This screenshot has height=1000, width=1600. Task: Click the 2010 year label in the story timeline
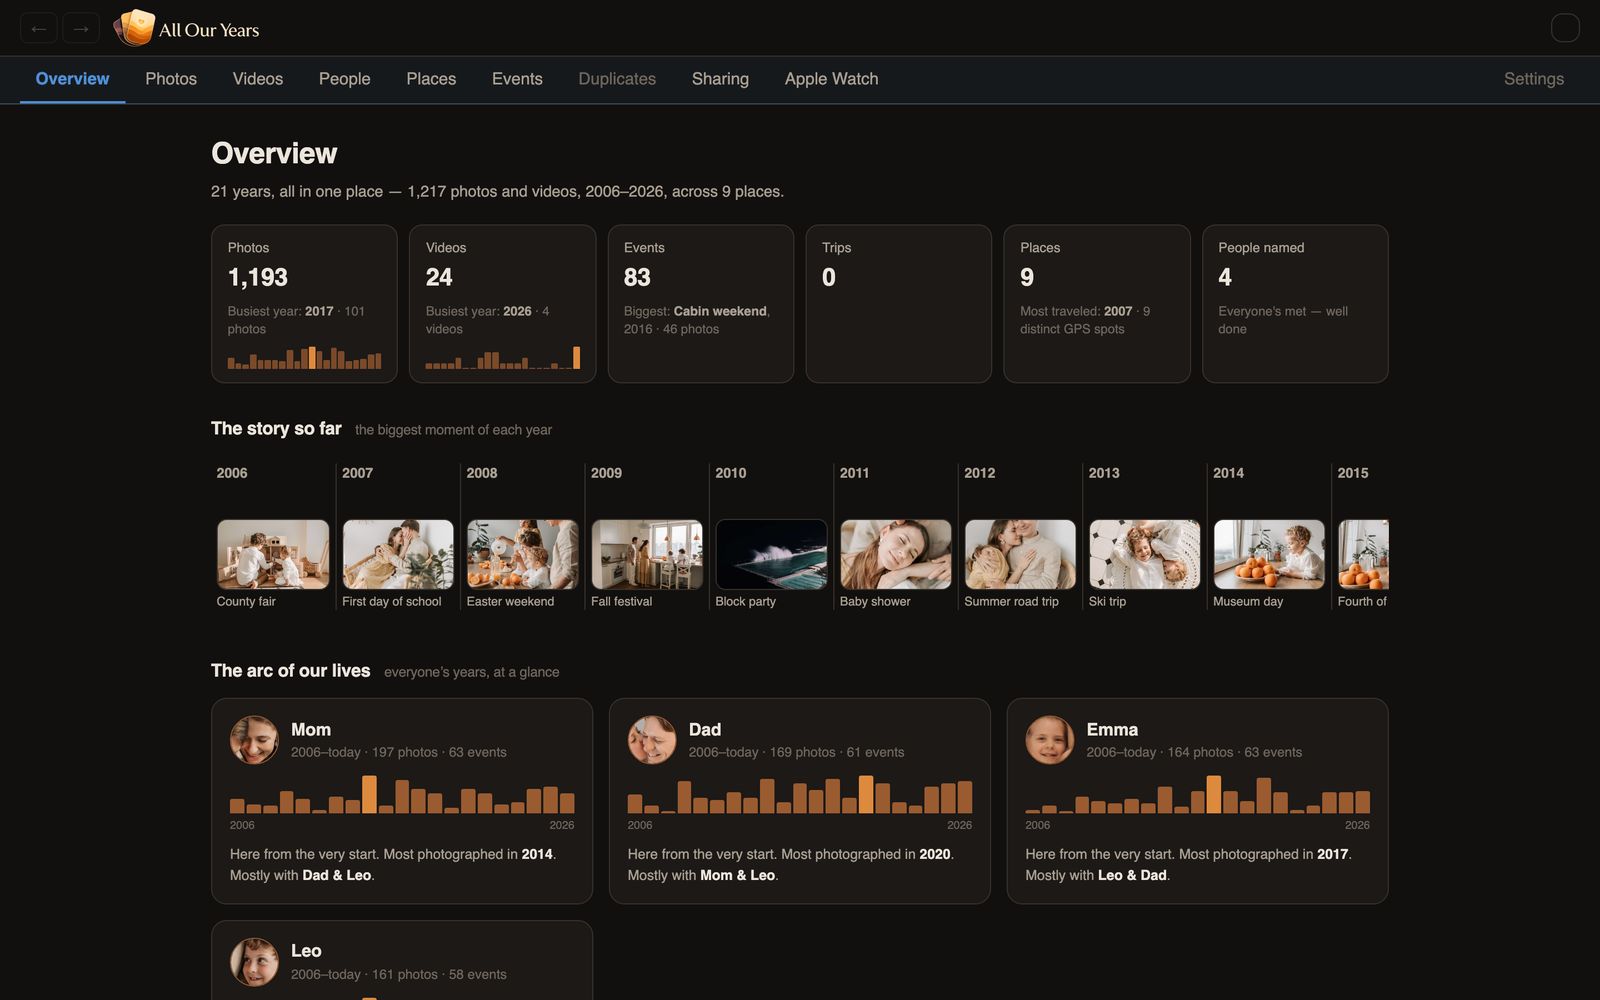[731, 473]
